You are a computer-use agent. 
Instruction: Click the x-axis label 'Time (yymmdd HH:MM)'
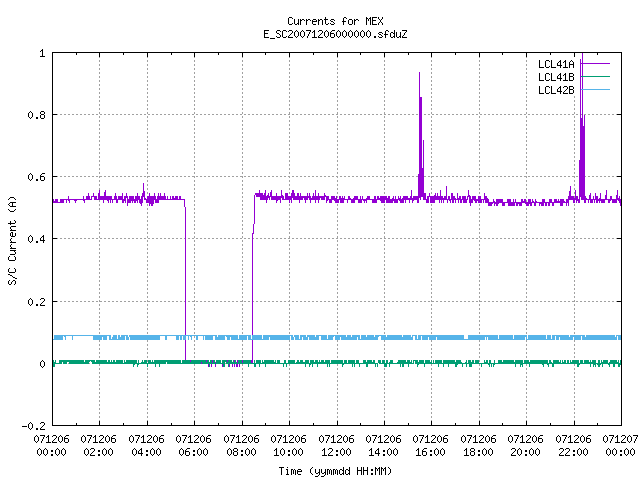[335, 471]
